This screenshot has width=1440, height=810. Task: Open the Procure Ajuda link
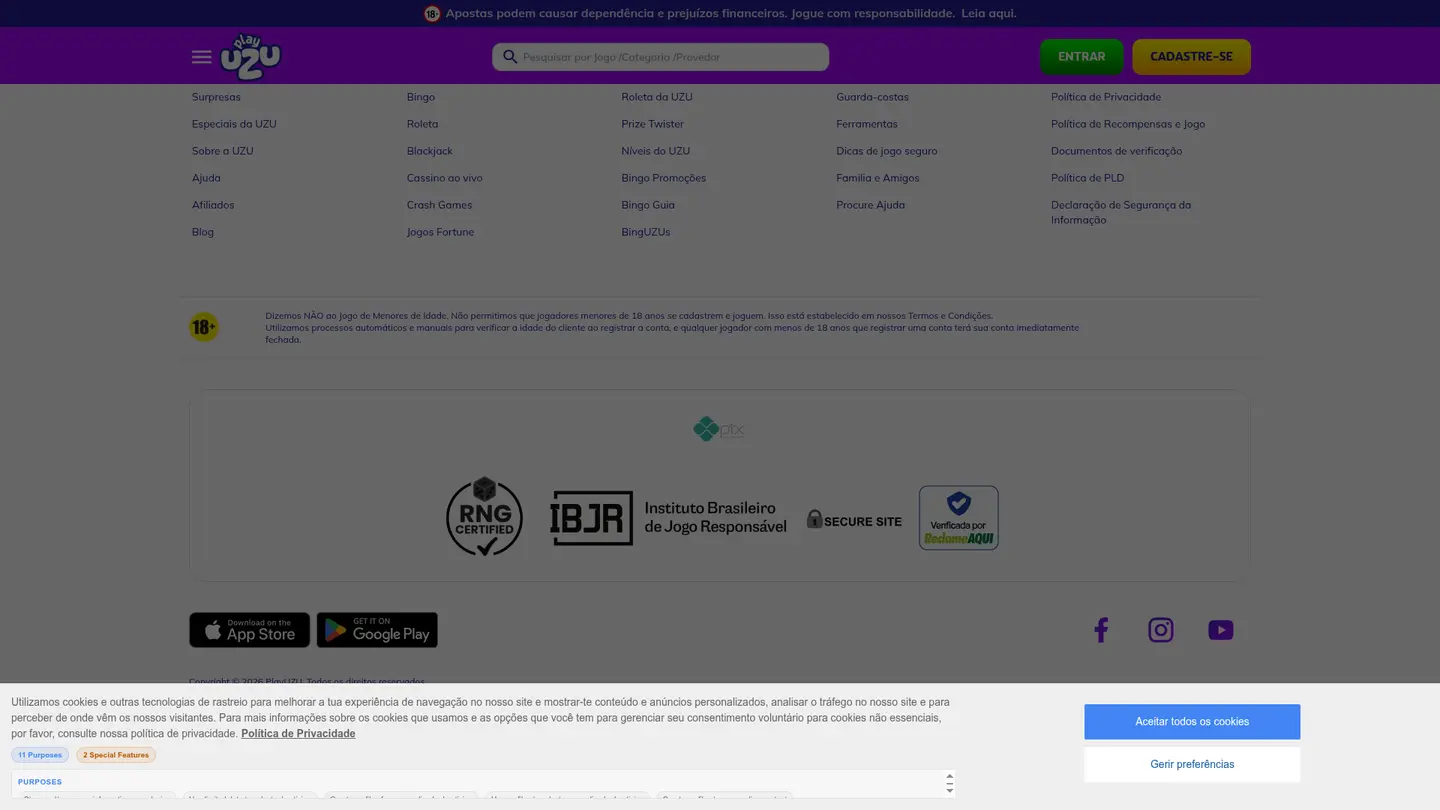click(871, 205)
